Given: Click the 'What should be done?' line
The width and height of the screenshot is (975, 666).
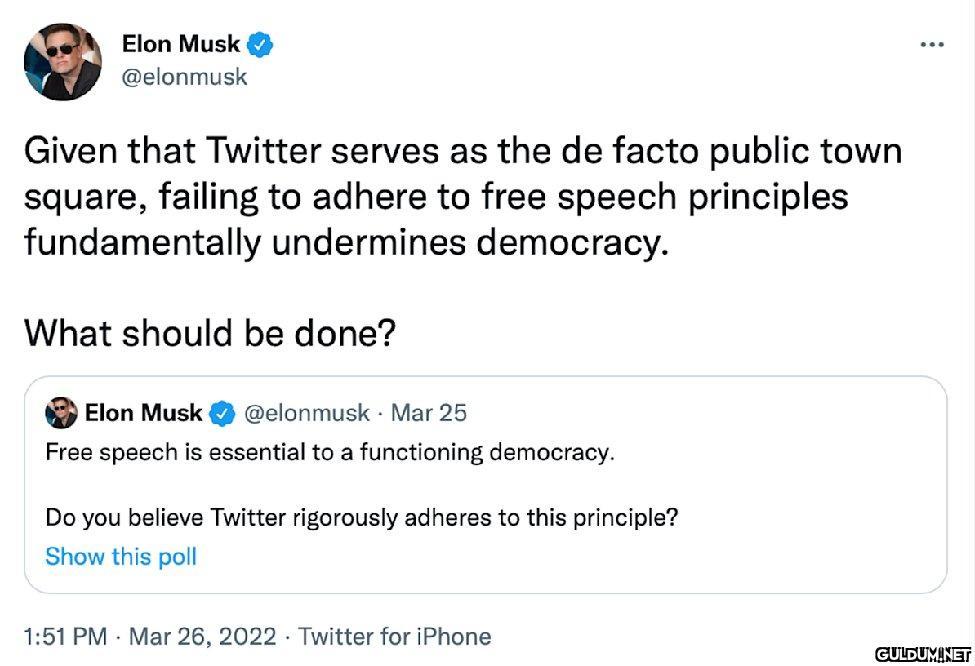Looking at the screenshot, I should point(210,333).
